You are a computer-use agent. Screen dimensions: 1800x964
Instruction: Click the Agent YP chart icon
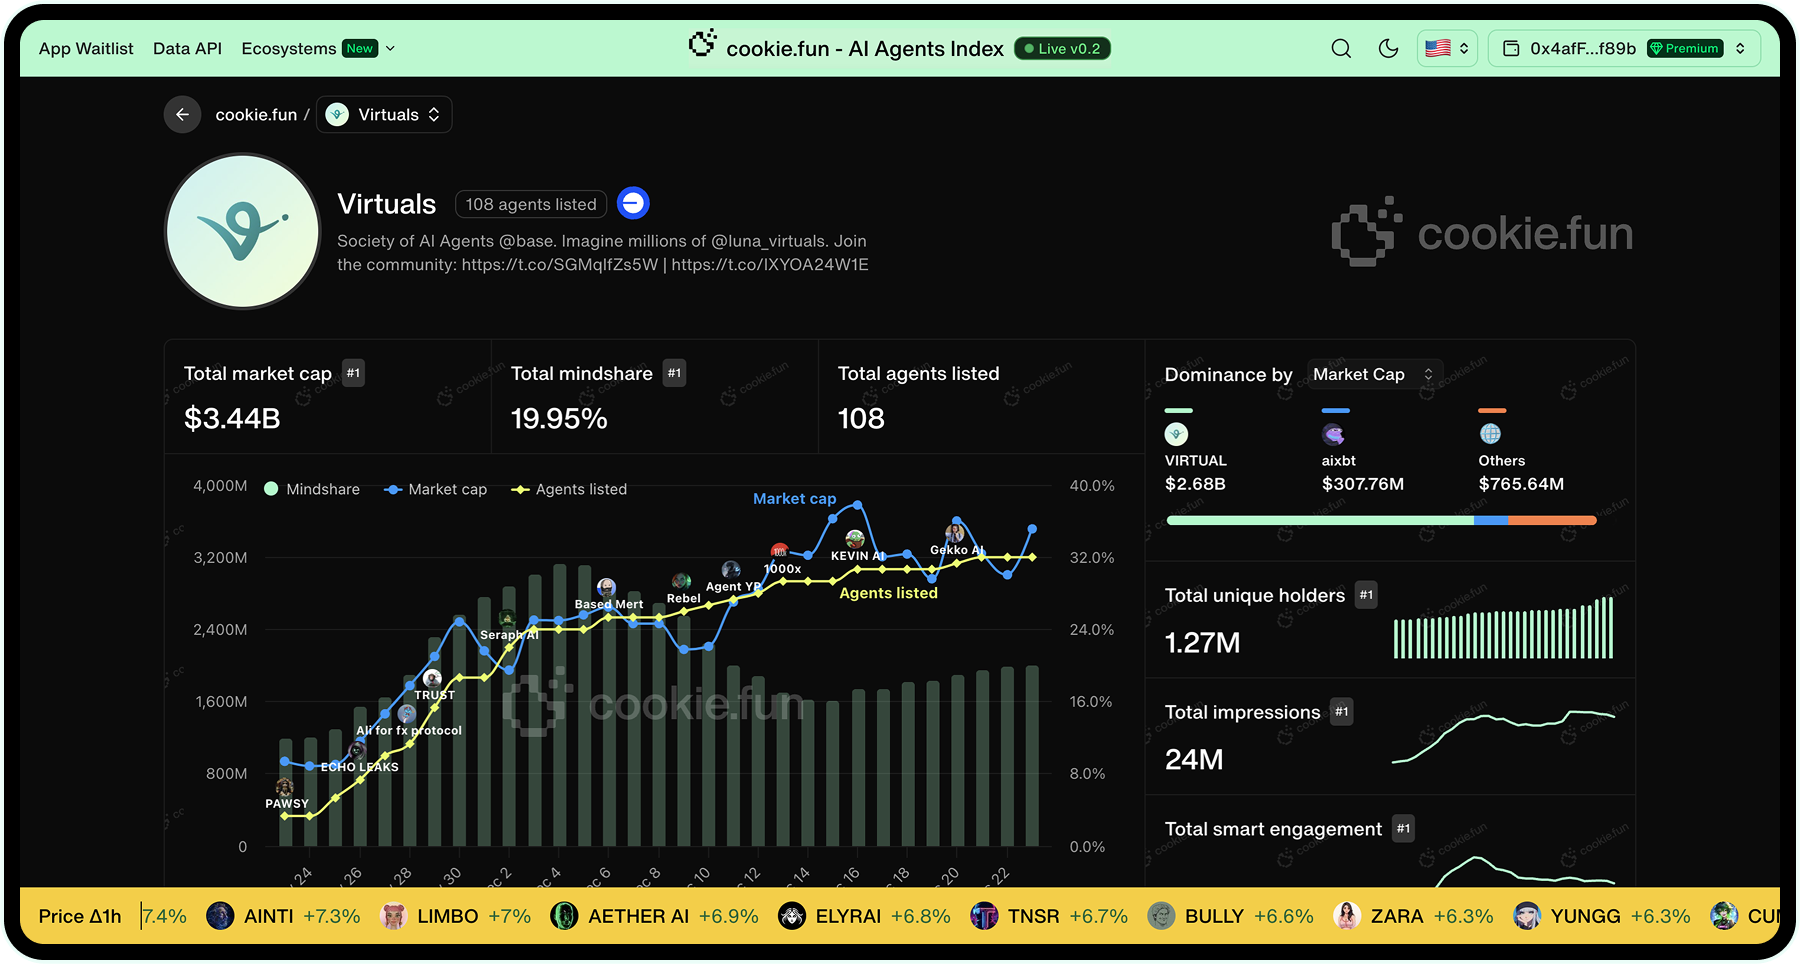pos(731,570)
